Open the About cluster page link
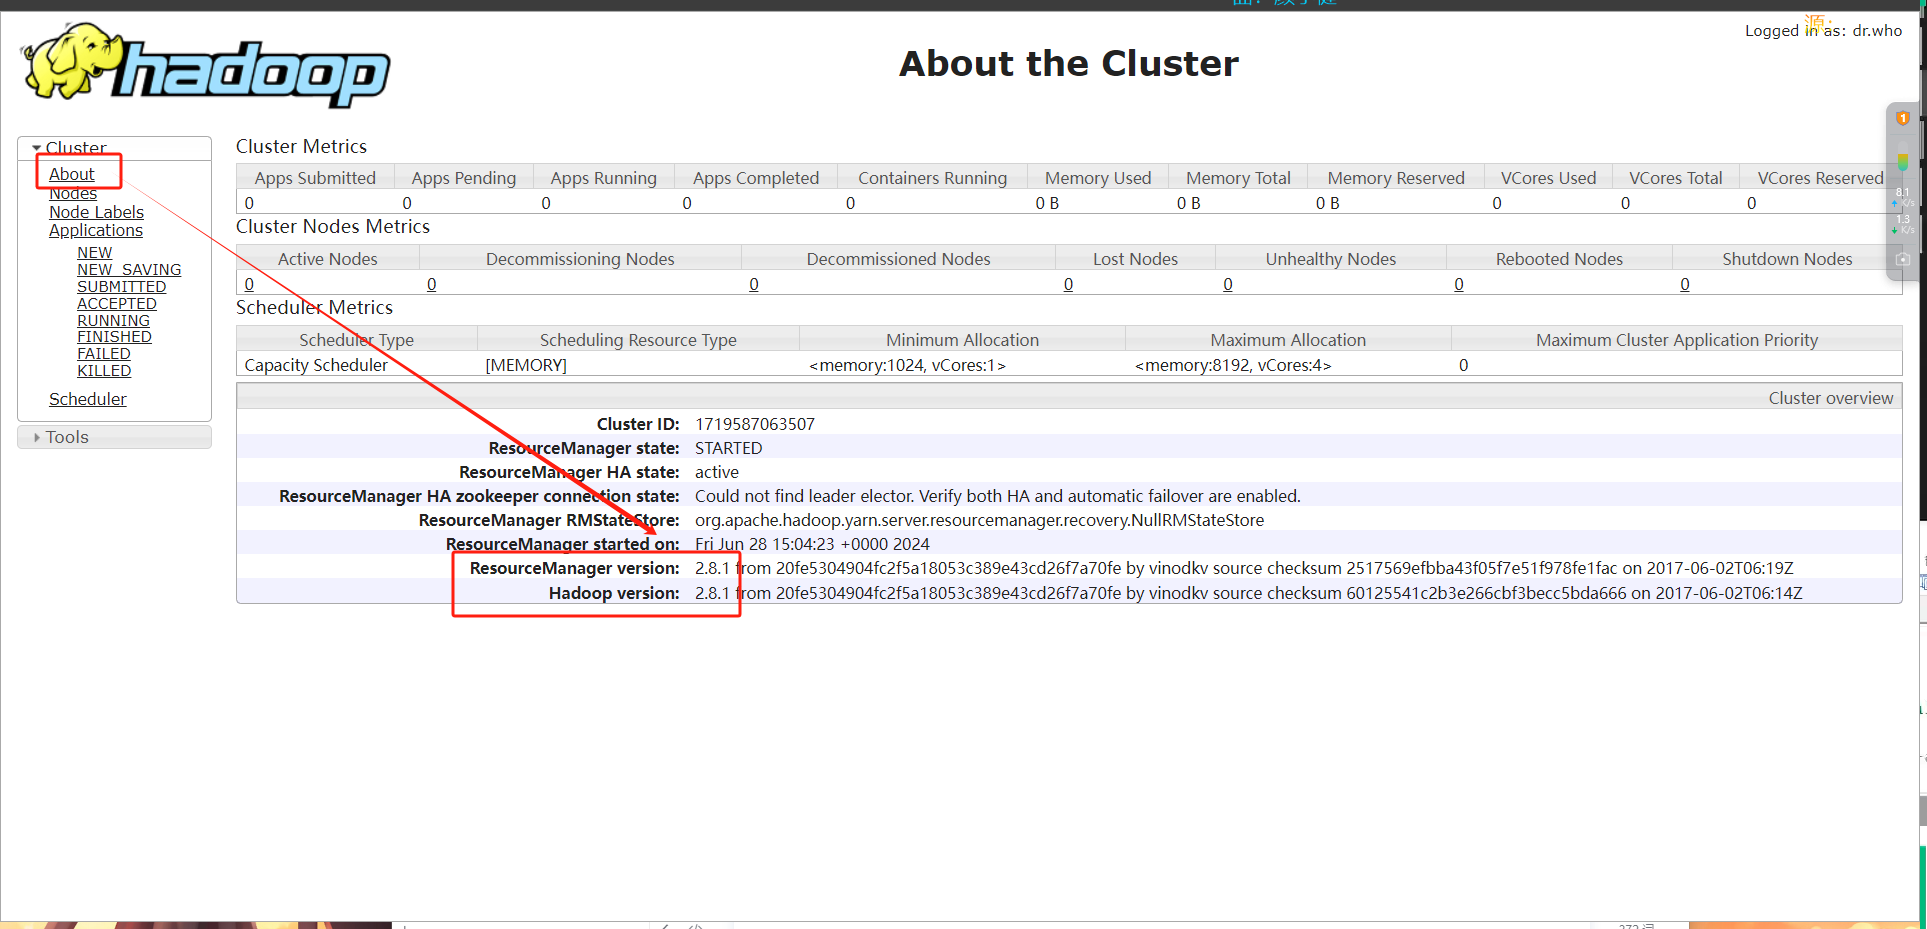Viewport: 1927px width, 929px height. 72,174
